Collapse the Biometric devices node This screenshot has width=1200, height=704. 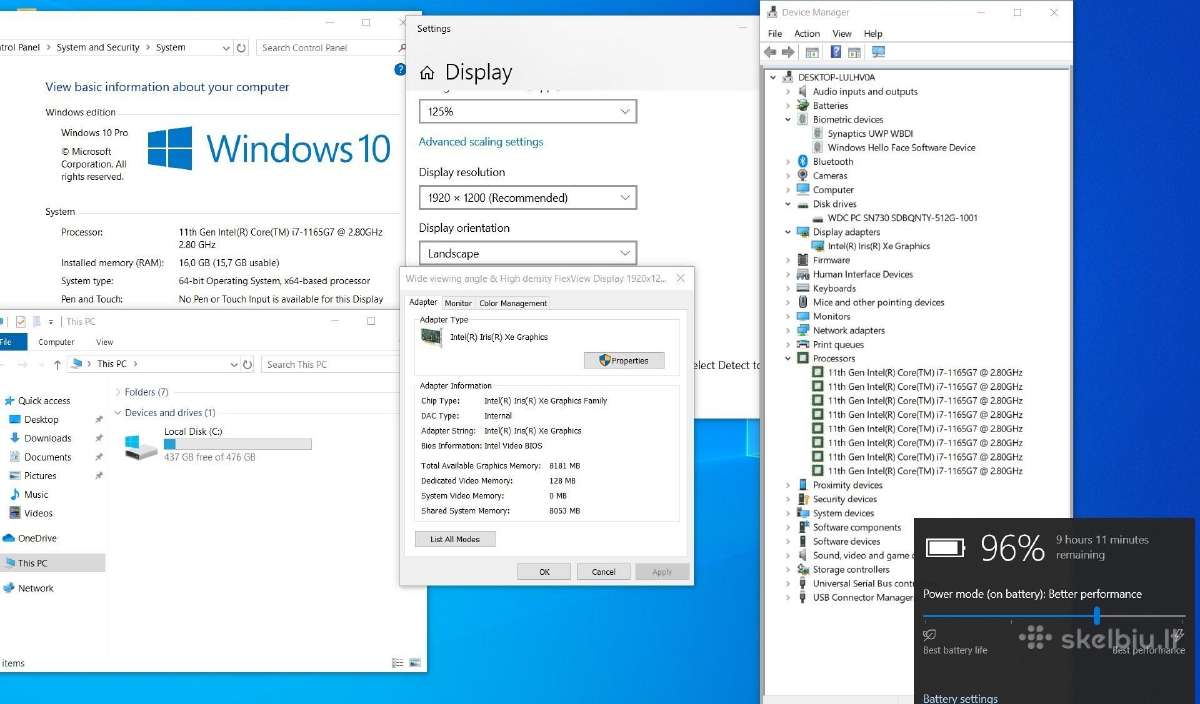click(788, 119)
